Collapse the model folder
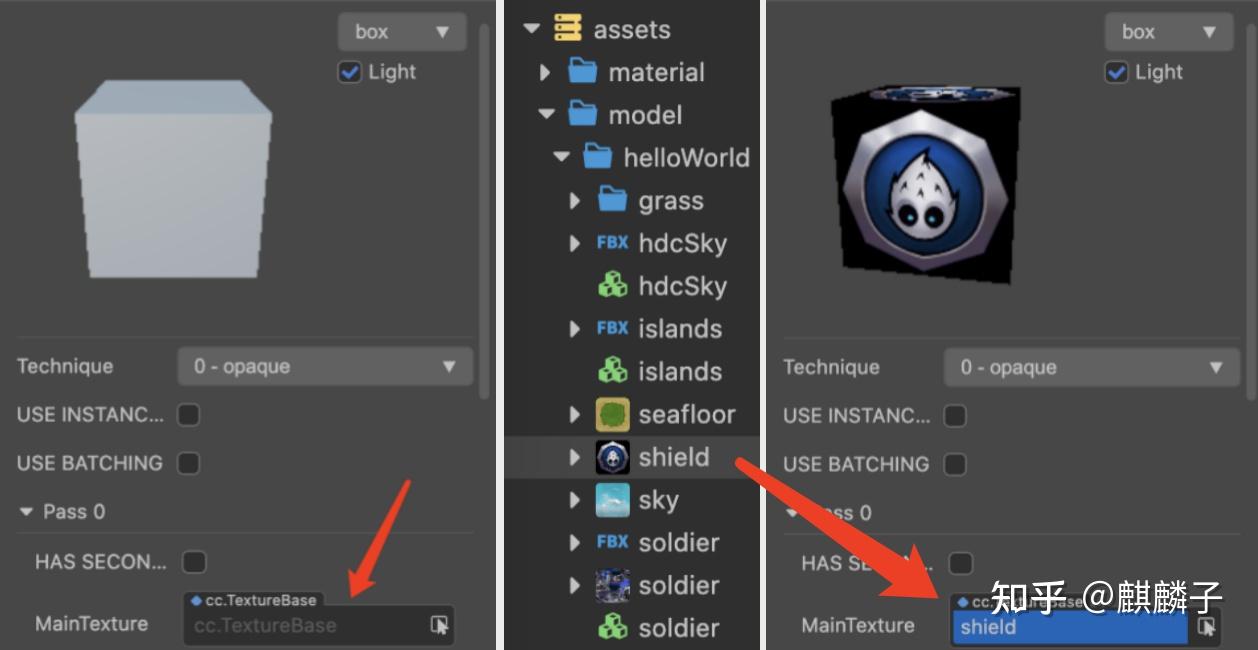The height and width of the screenshot is (650, 1258). tap(545, 114)
